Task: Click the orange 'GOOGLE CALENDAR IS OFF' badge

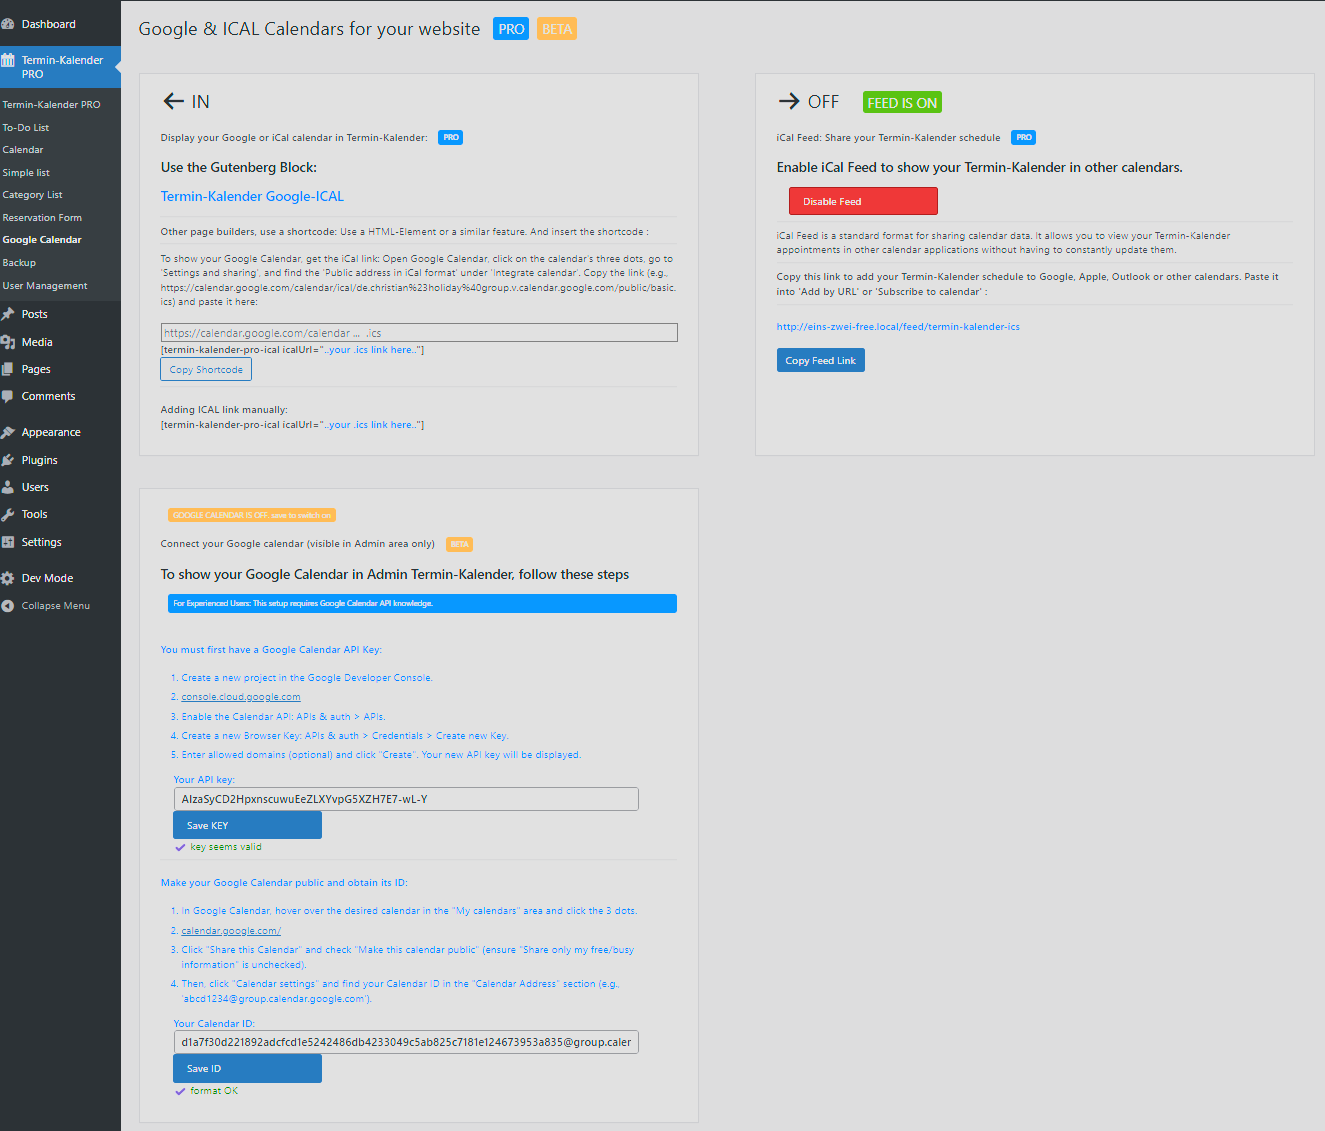Action: [x=252, y=515]
